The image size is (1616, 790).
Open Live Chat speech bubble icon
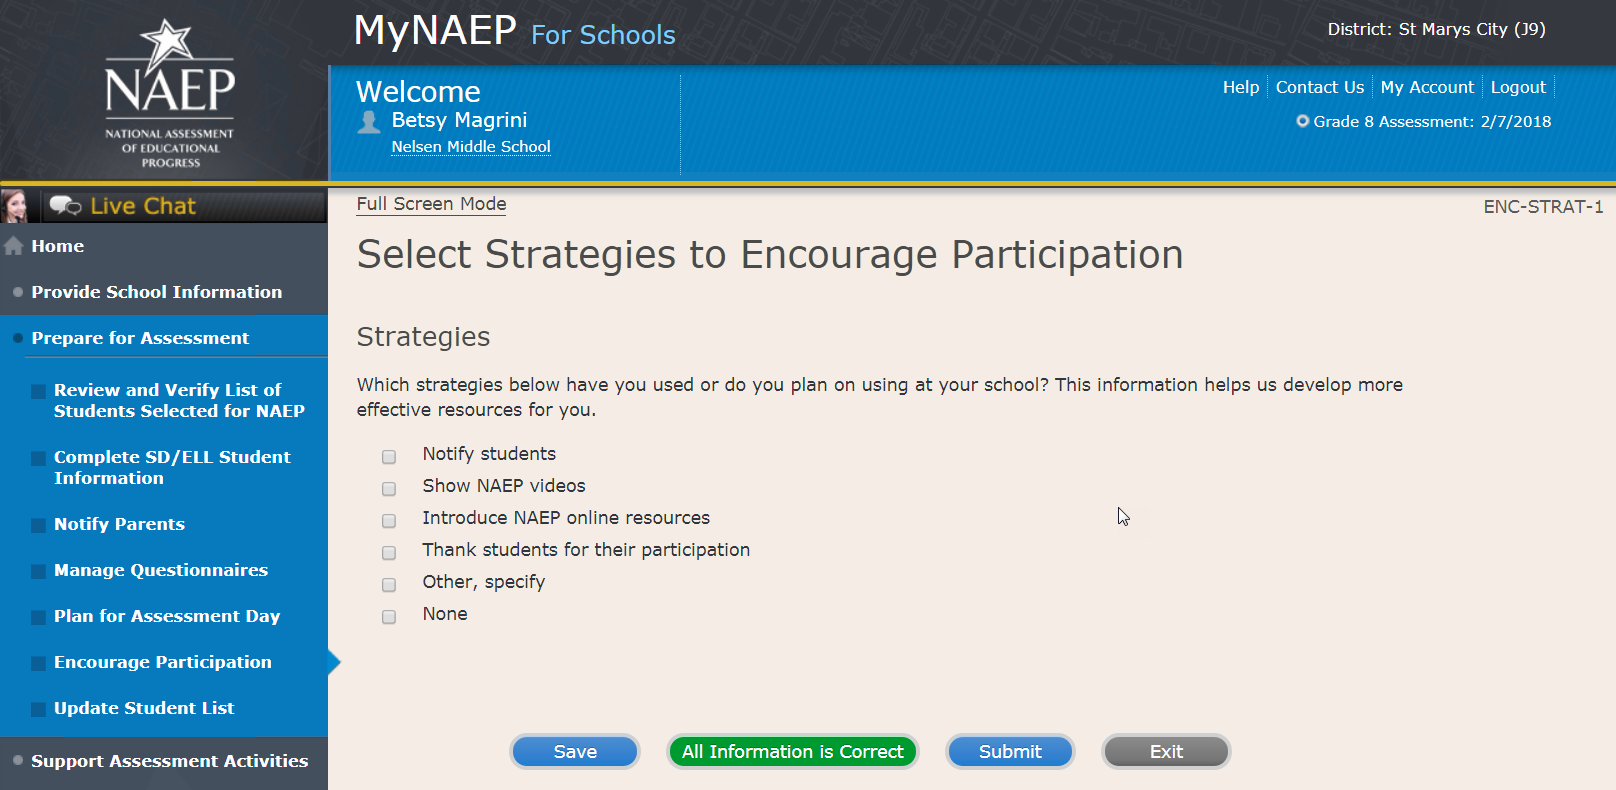[x=65, y=206]
